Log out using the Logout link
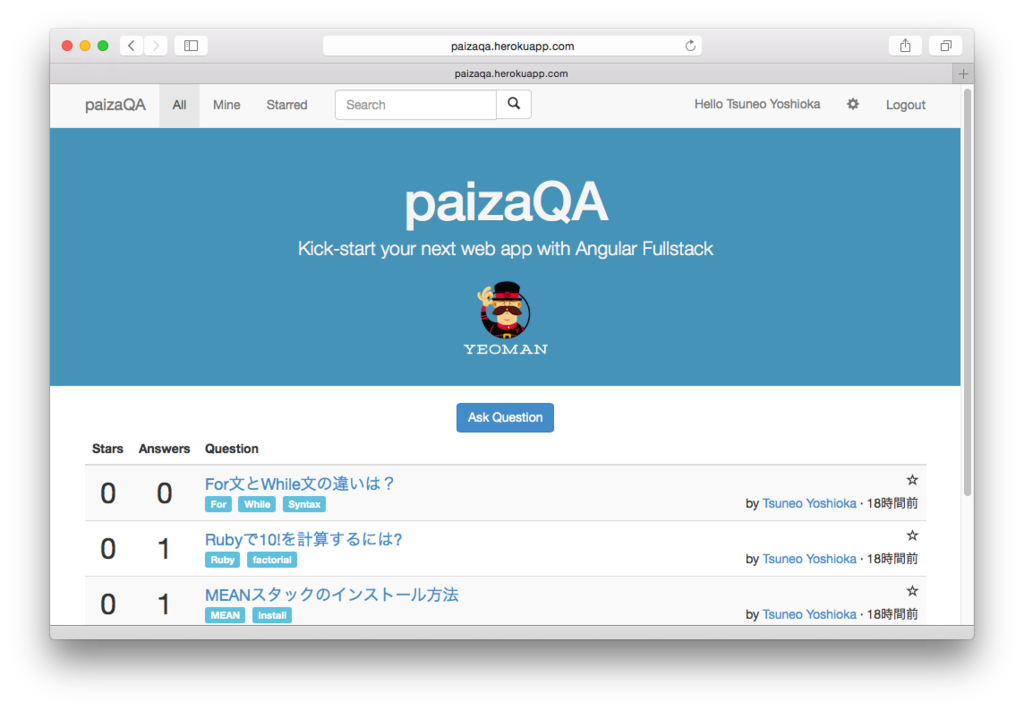 click(x=905, y=105)
